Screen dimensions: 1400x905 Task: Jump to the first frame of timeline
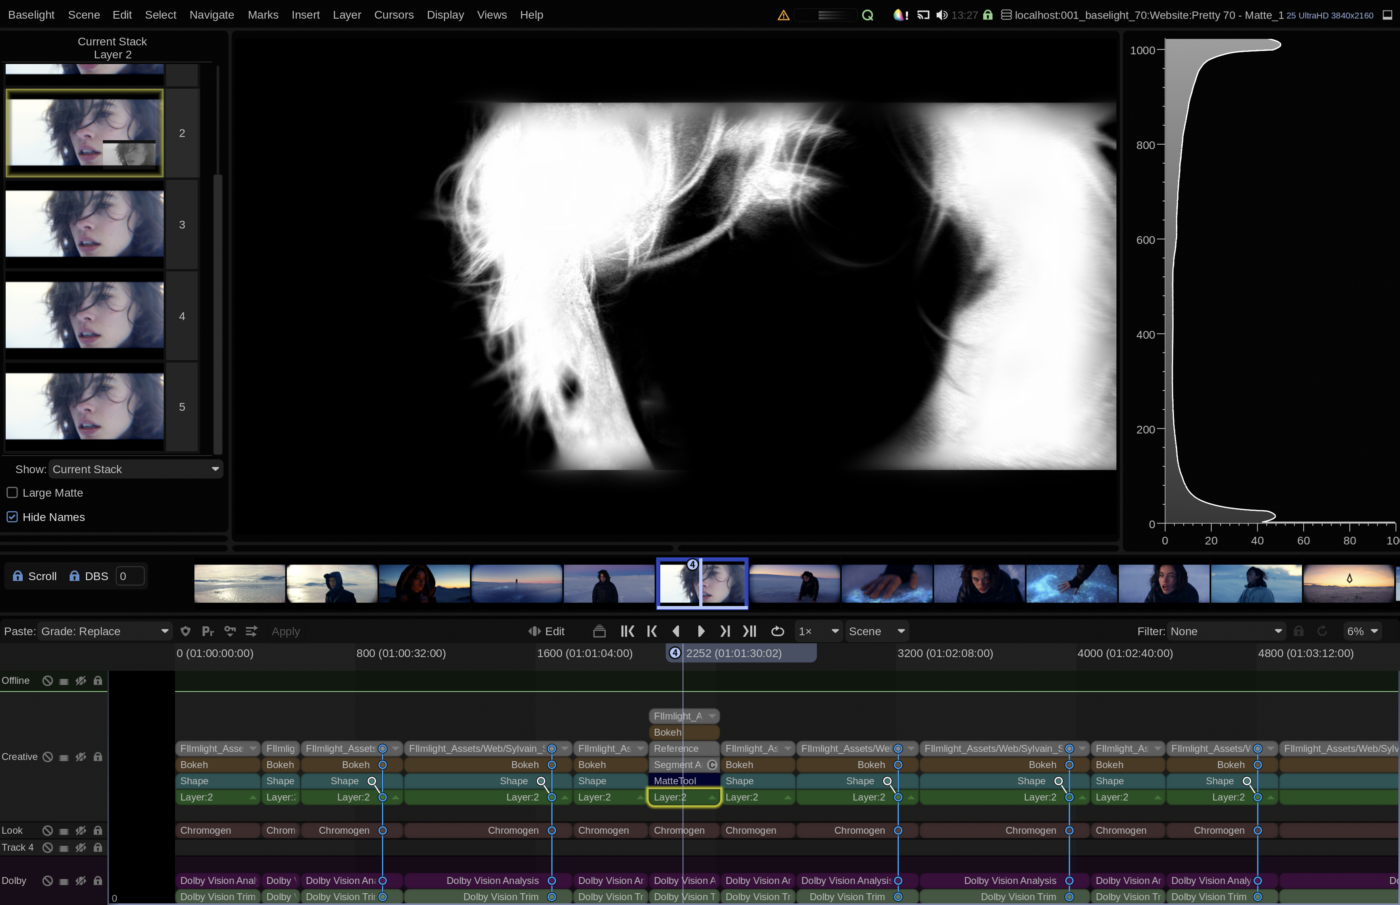pyautogui.click(x=627, y=631)
